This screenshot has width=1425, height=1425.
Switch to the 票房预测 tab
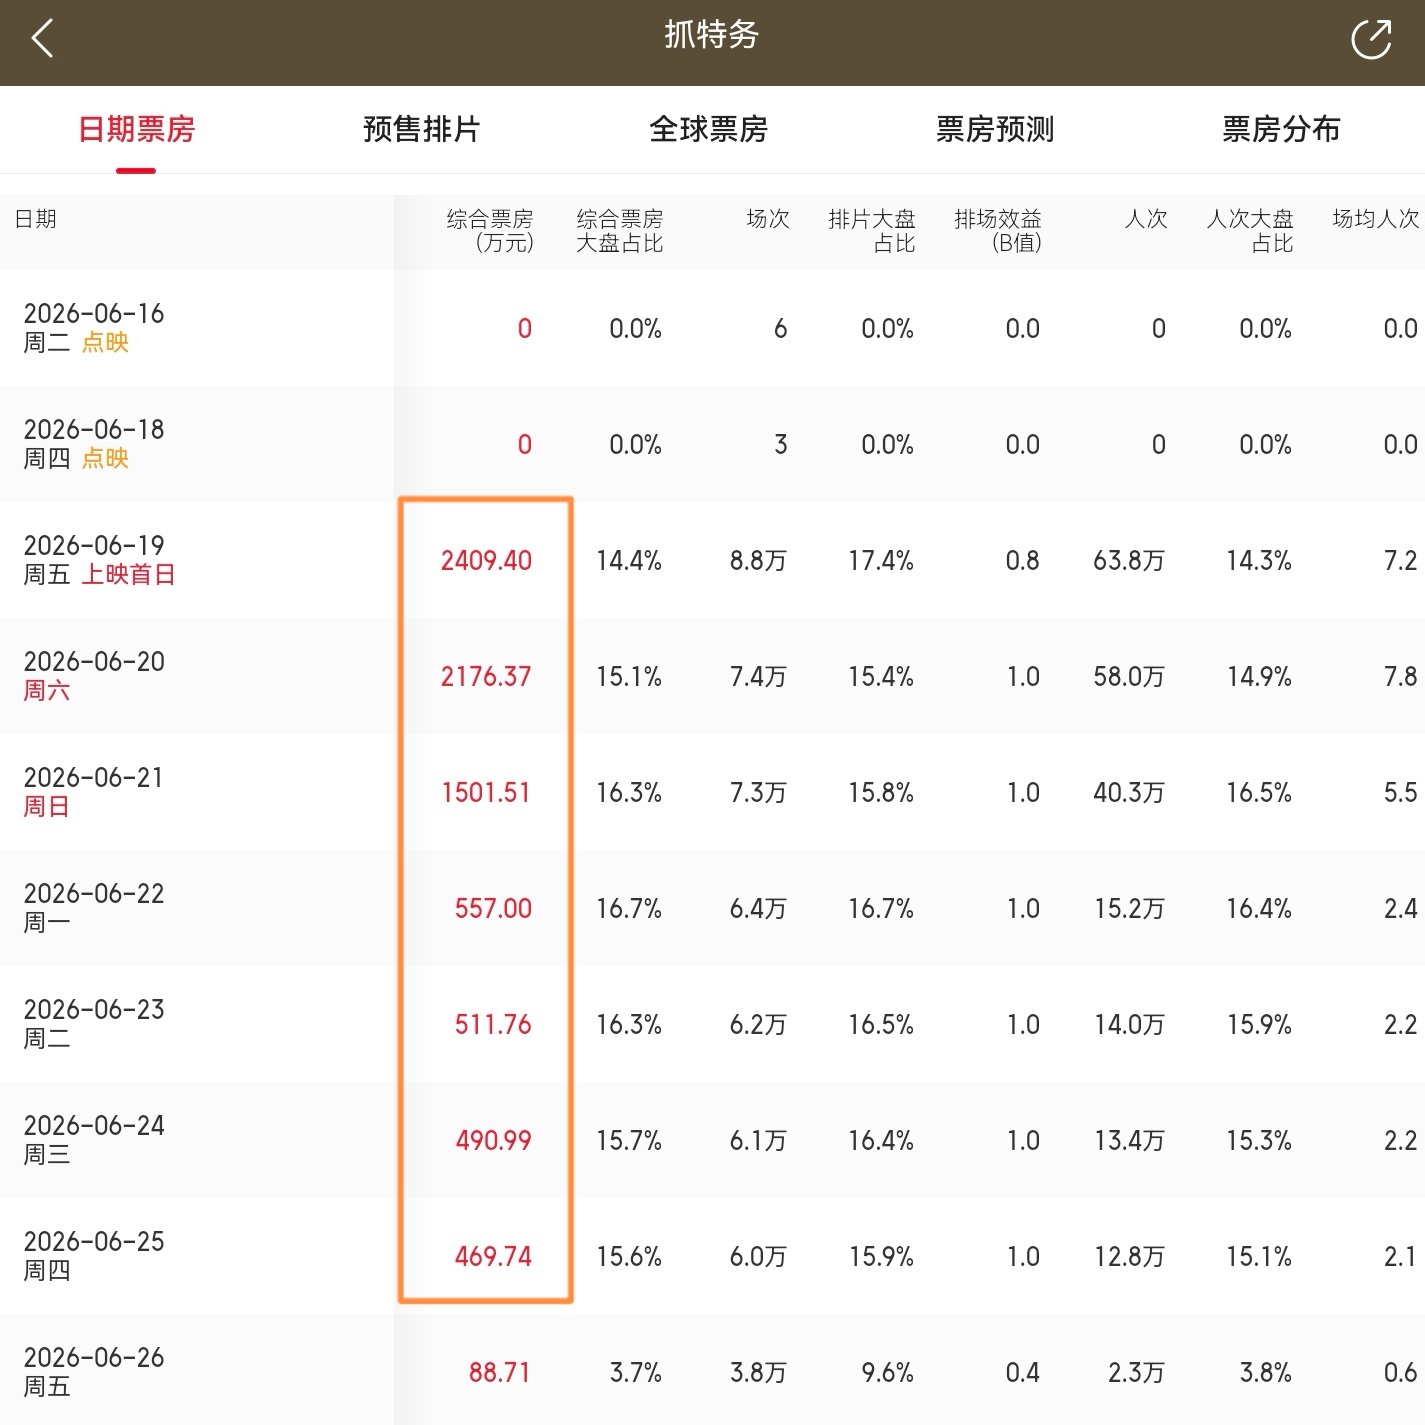995,129
